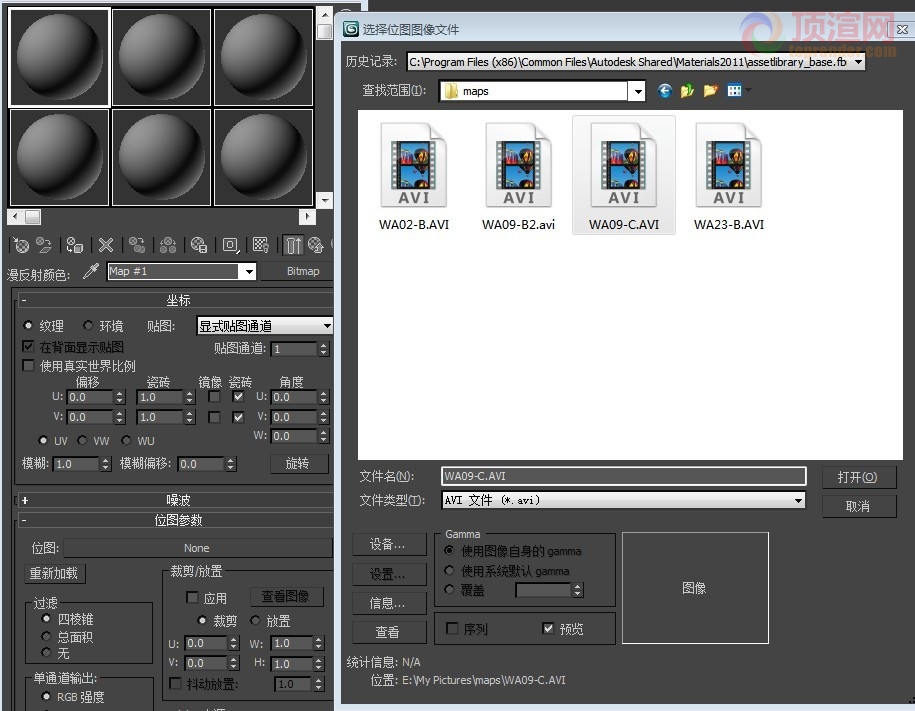Click the 信息... button
Screen dimensions: 915x711
click(389, 603)
